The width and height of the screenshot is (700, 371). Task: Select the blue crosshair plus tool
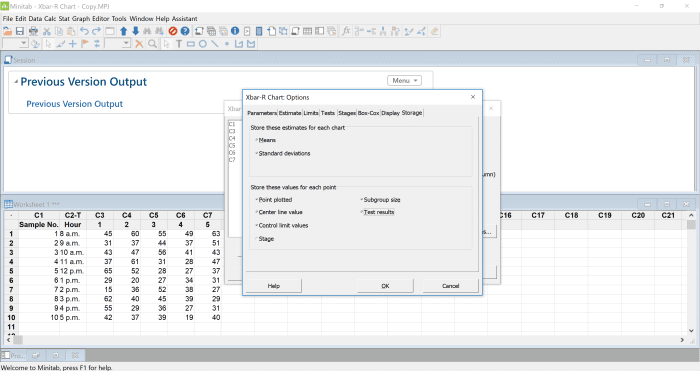pos(72,44)
